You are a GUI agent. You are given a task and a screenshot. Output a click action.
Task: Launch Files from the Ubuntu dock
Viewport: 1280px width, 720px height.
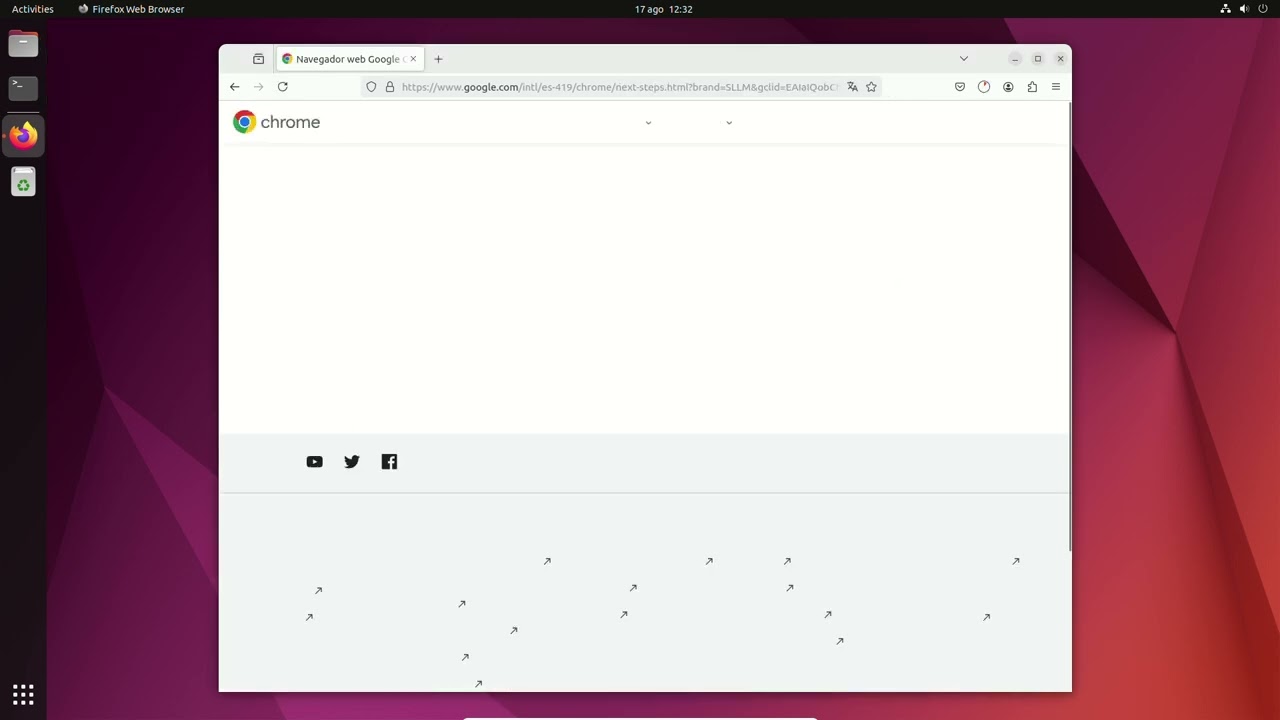(x=23, y=43)
